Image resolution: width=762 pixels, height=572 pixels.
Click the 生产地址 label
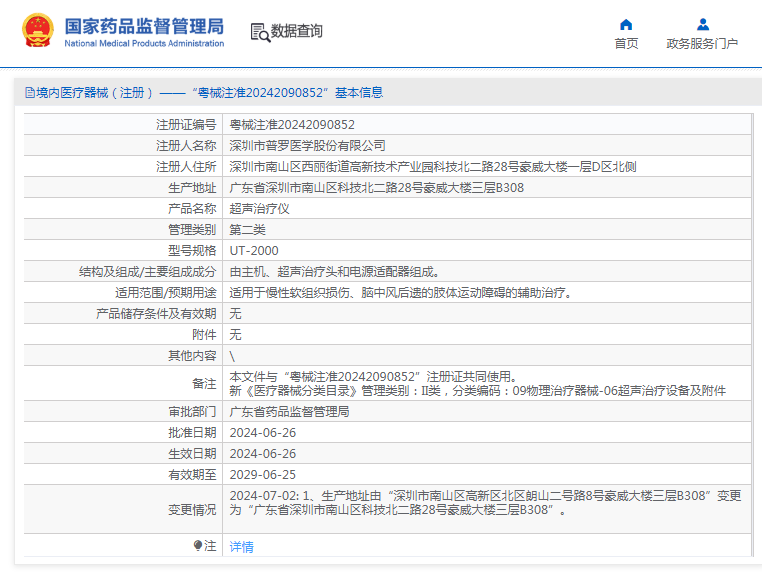click(x=192, y=188)
